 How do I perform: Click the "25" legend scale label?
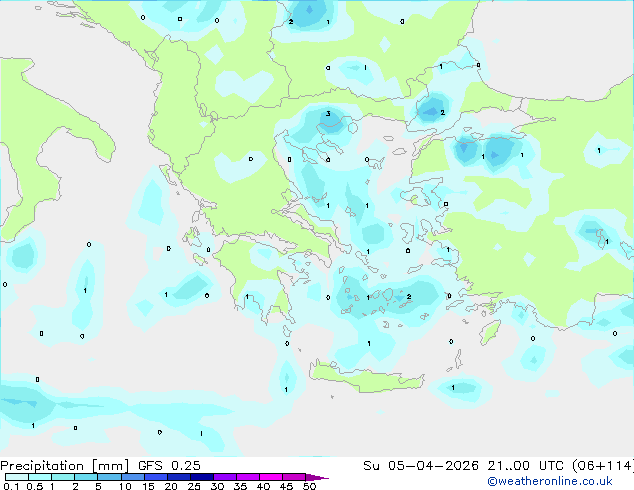point(194,486)
